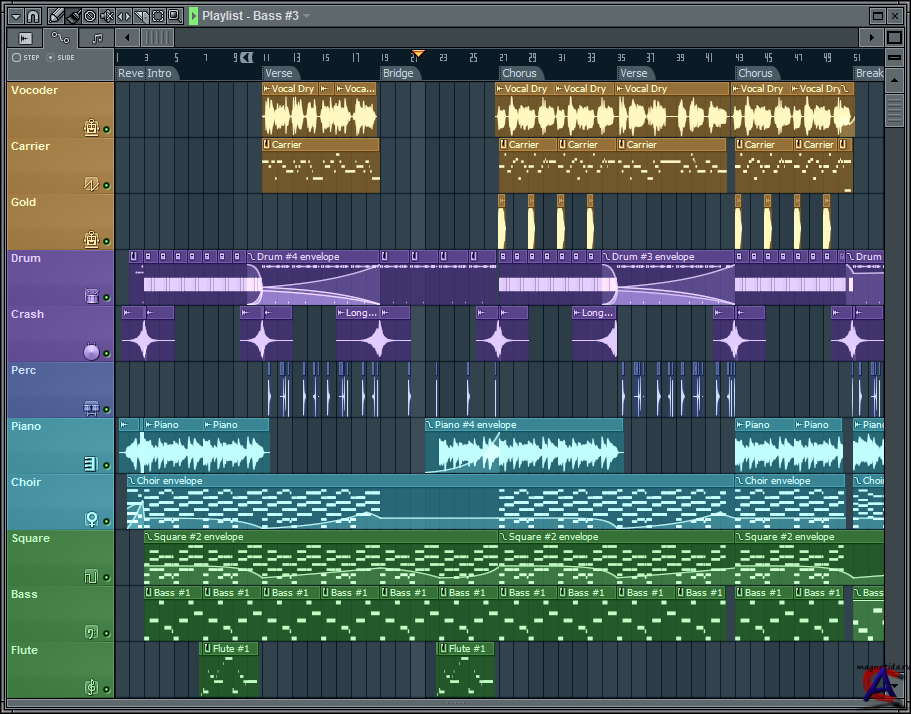The image size is (911, 714).
Task: Expand the Playlist - Bass #3 pattern selector
Action: click(307, 16)
